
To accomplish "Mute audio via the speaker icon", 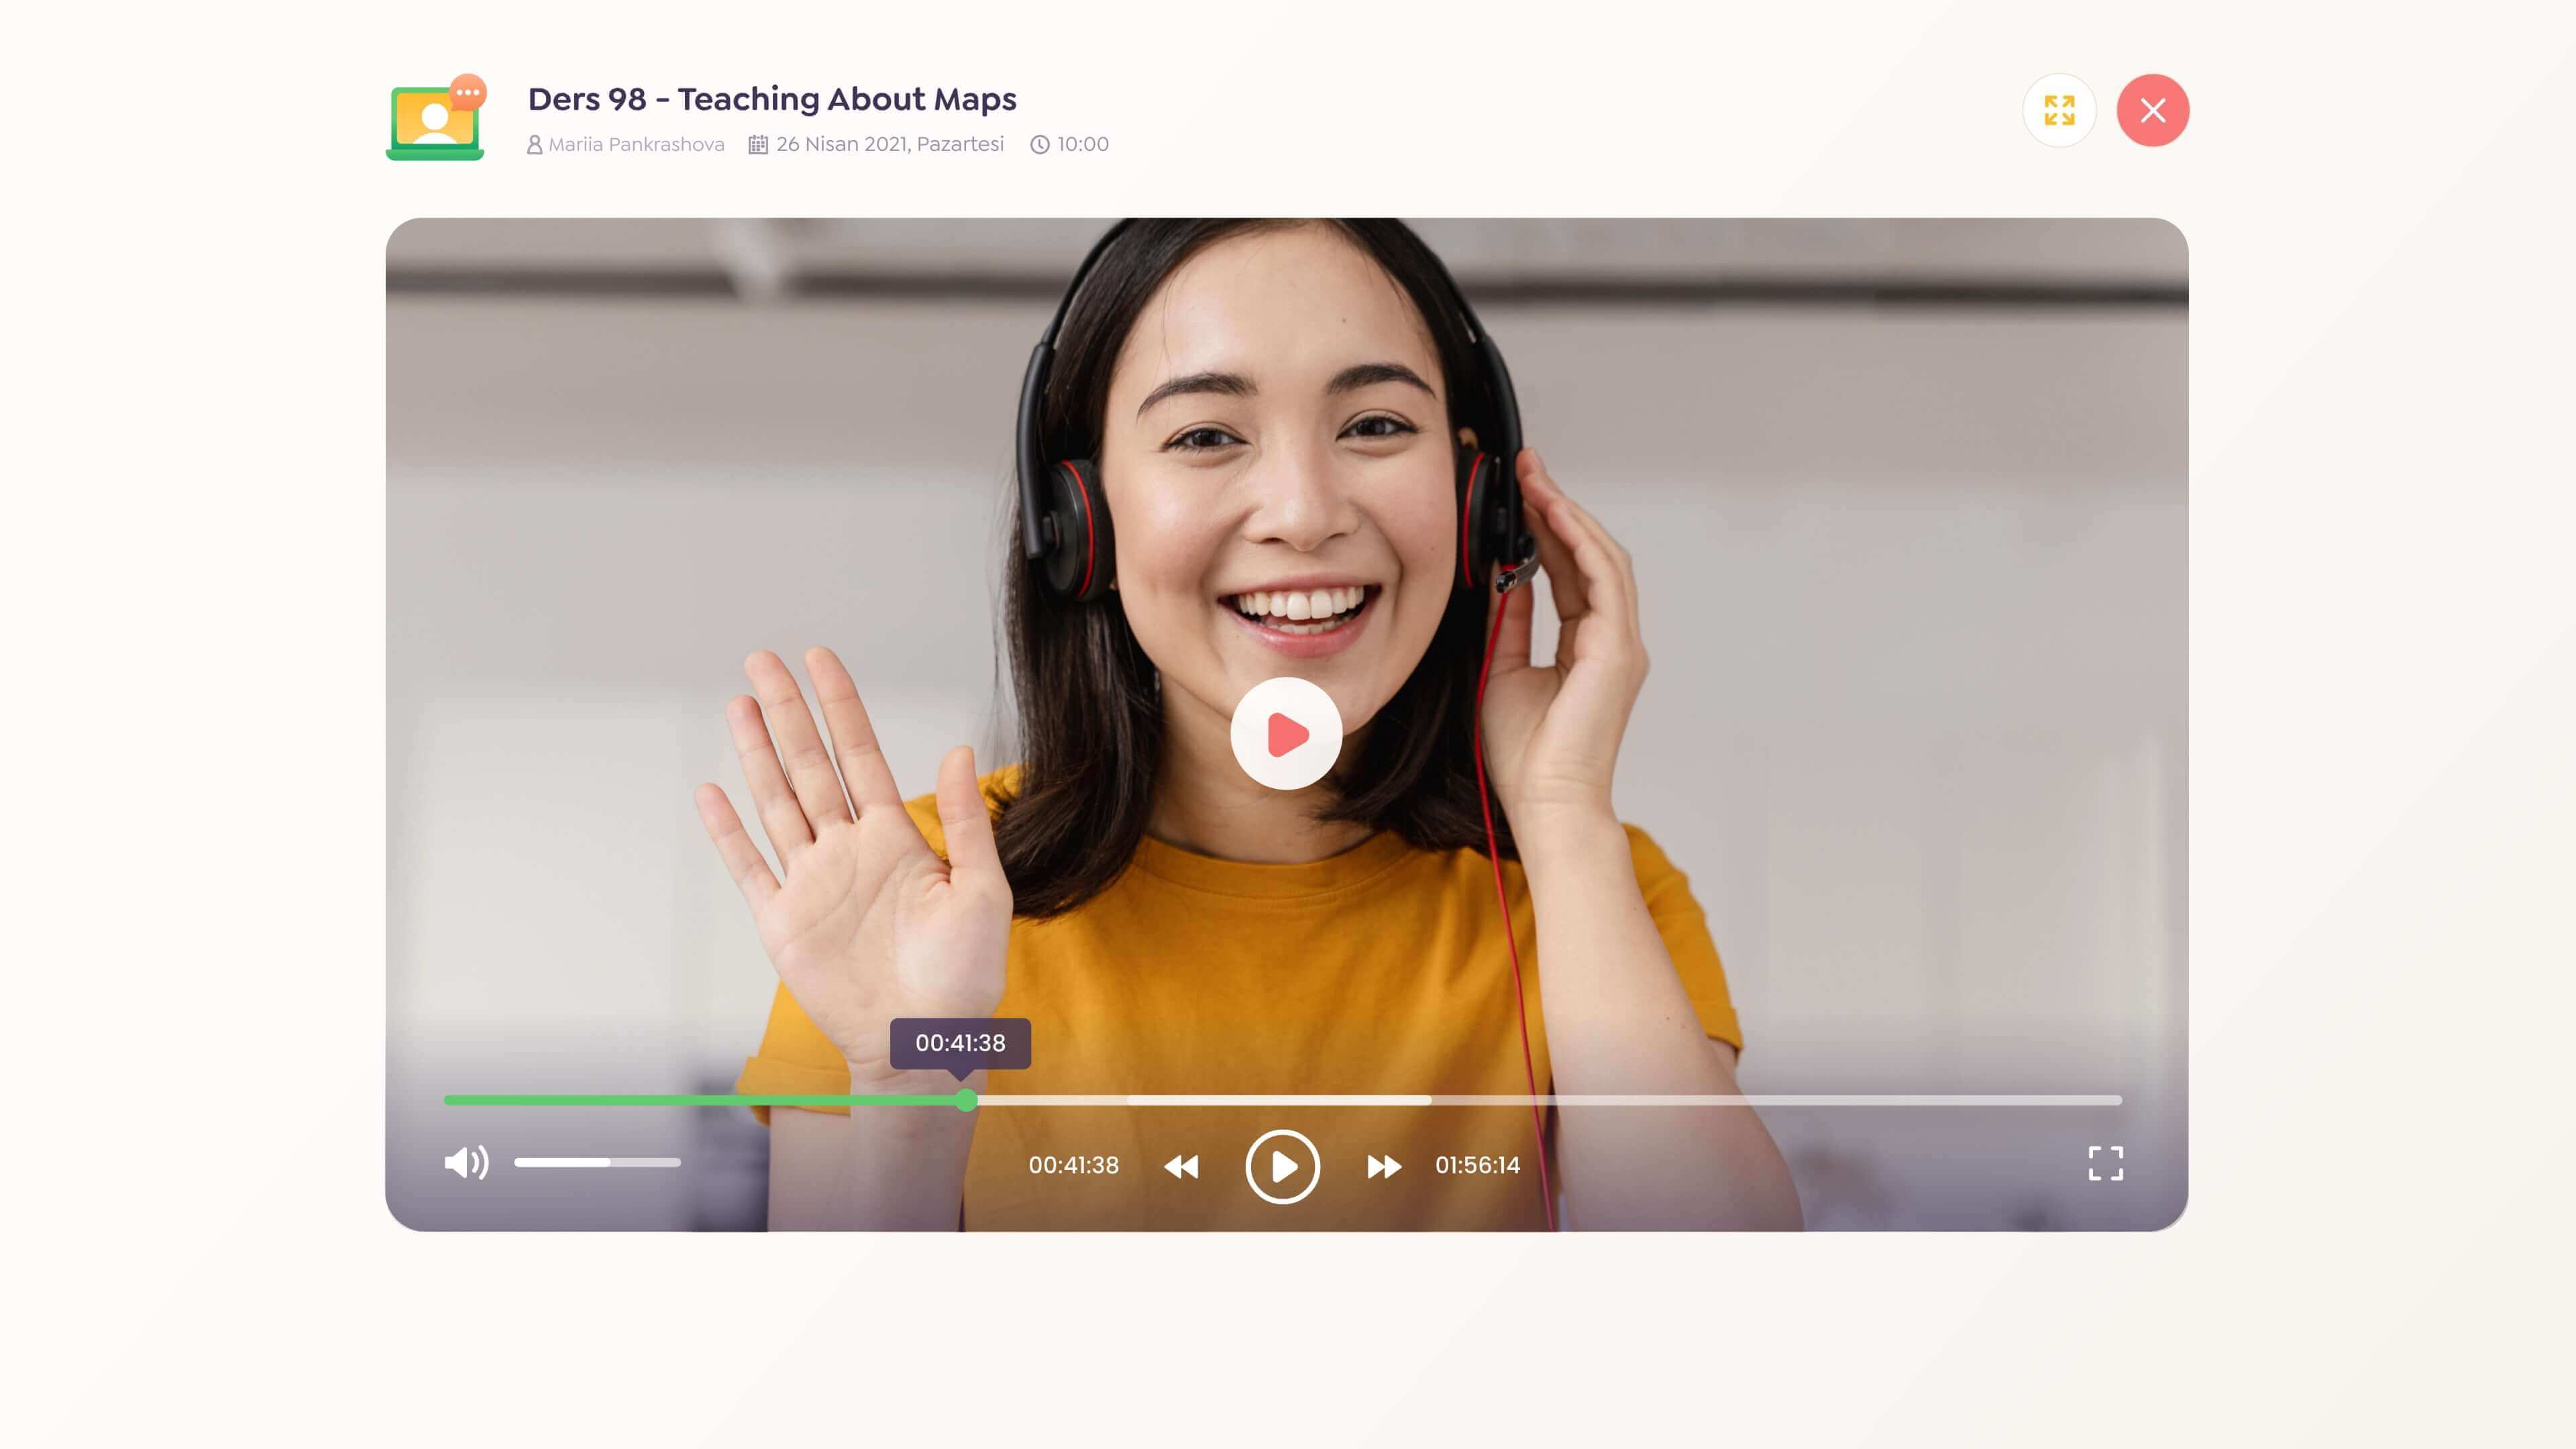I will [466, 1163].
